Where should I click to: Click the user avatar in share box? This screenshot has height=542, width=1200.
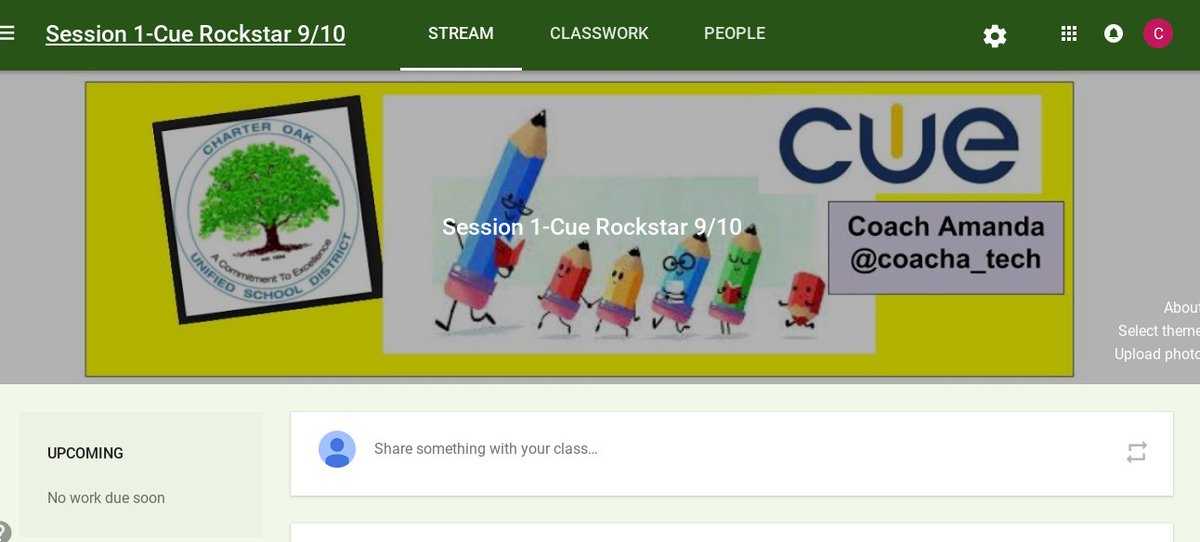[337, 449]
